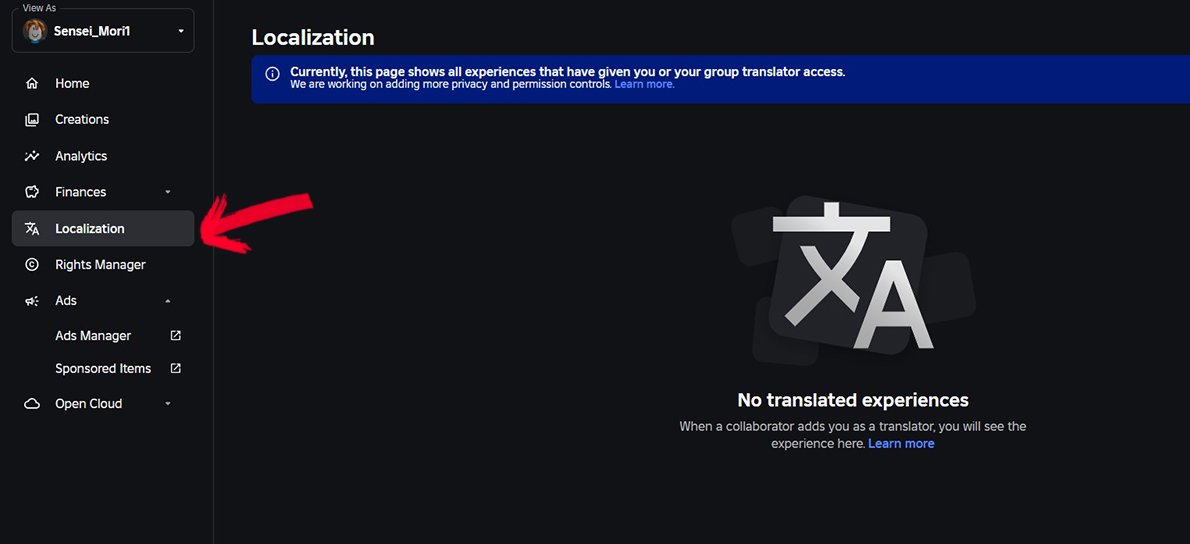Click the info icon in blue banner
1190x544 pixels.
click(272, 74)
